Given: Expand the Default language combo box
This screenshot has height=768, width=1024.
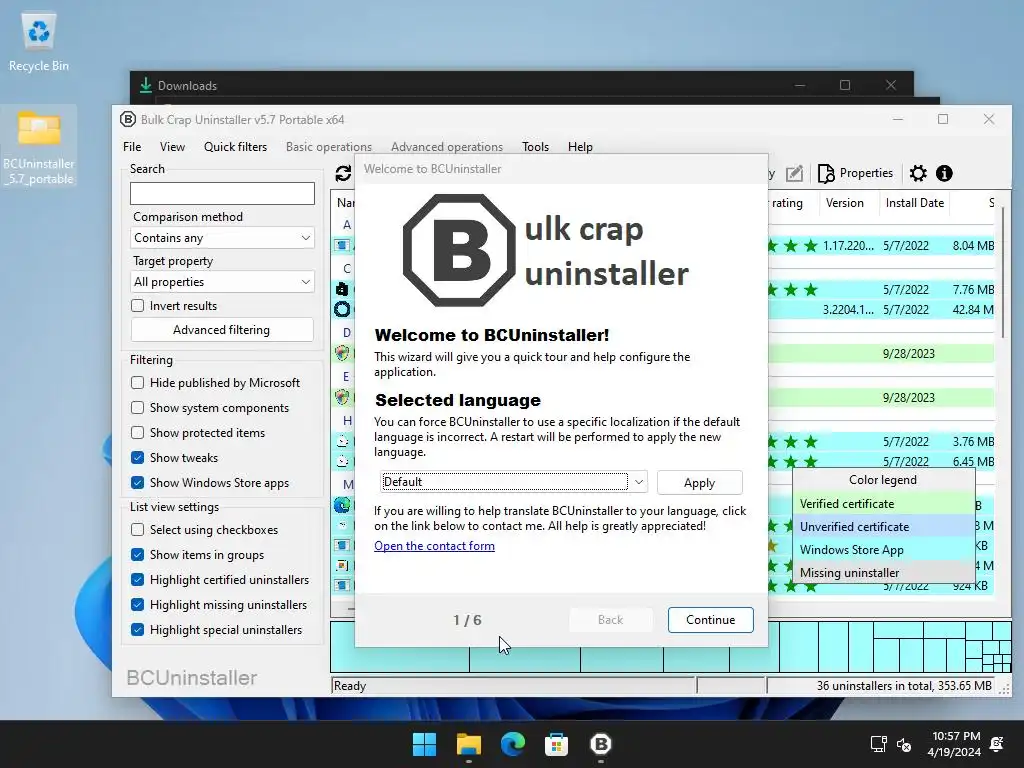Looking at the screenshot, I should pos(514,482).
